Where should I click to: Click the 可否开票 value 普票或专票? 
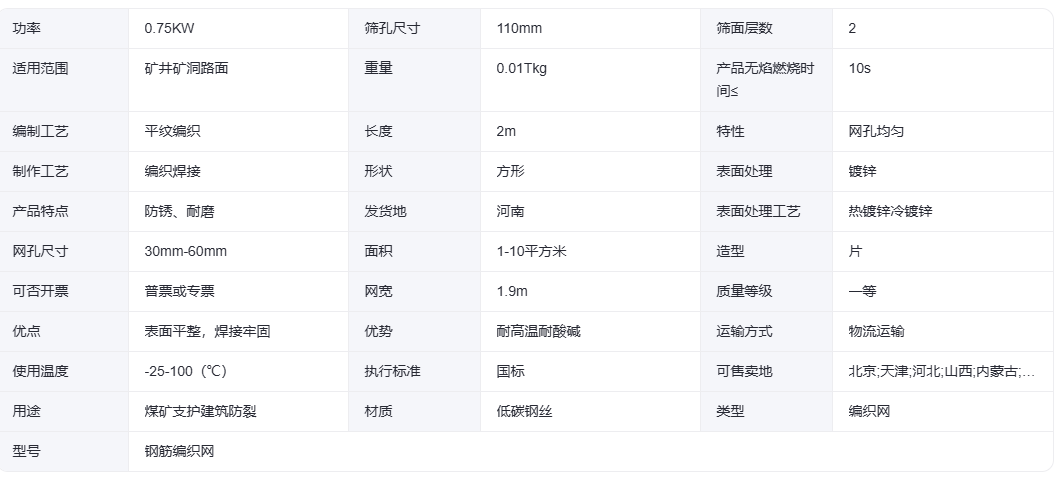pos(180,292)
